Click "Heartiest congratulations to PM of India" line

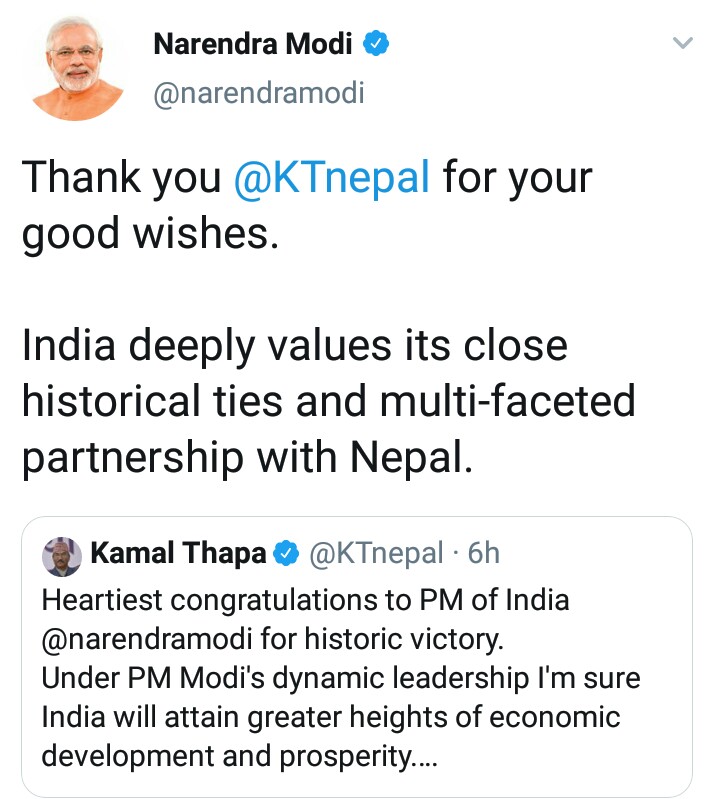coord(305,601)
